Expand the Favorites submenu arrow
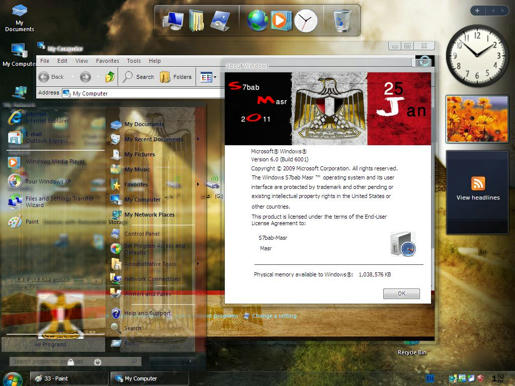515x386 pixels. point(198,184)
